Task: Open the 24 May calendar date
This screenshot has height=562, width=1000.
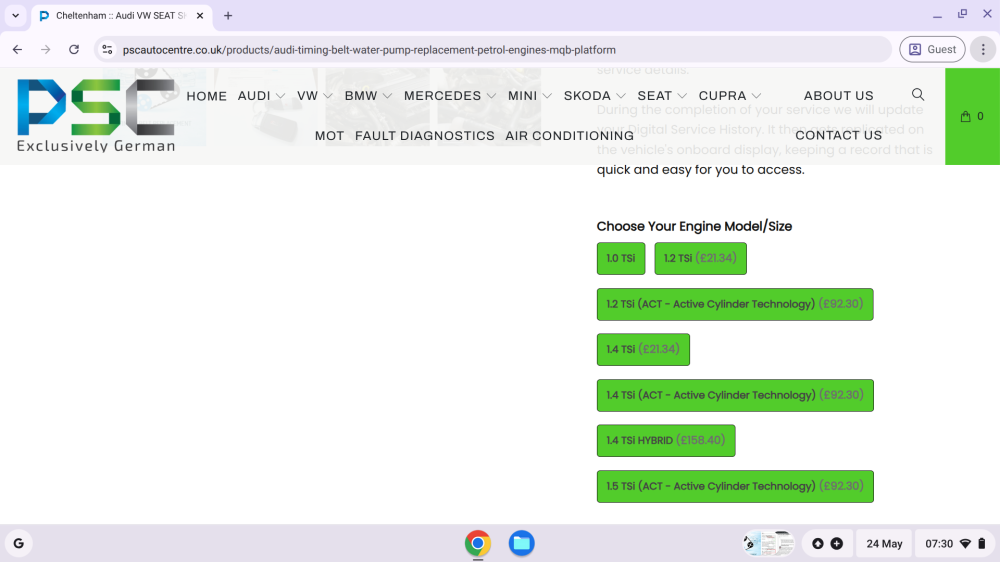Action: click(884, 544)
